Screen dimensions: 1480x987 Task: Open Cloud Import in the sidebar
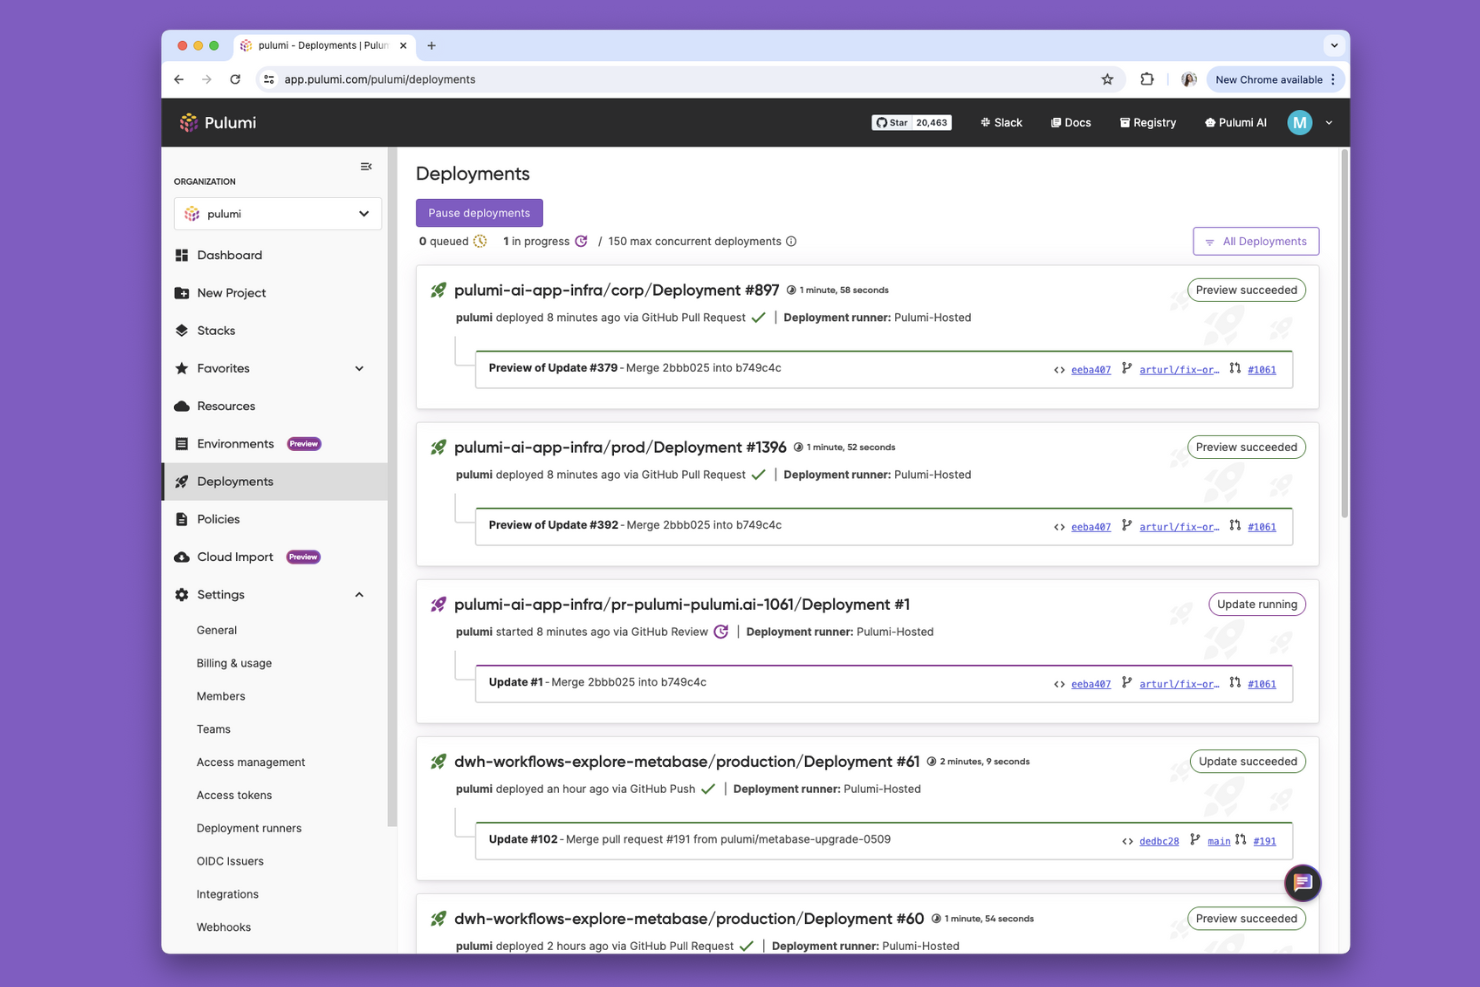coord(235,556)
